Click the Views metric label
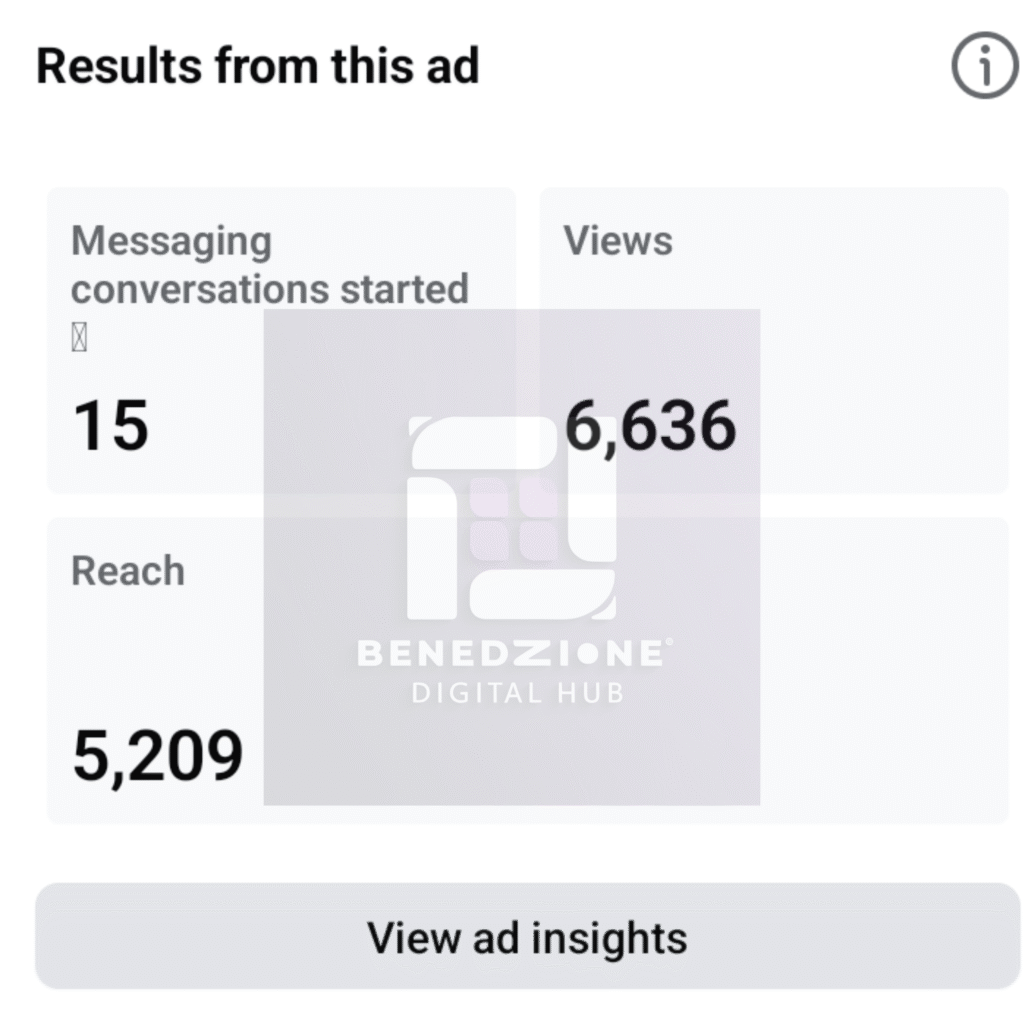Viewport: 1024px width, 1024px height. [618, 241]
